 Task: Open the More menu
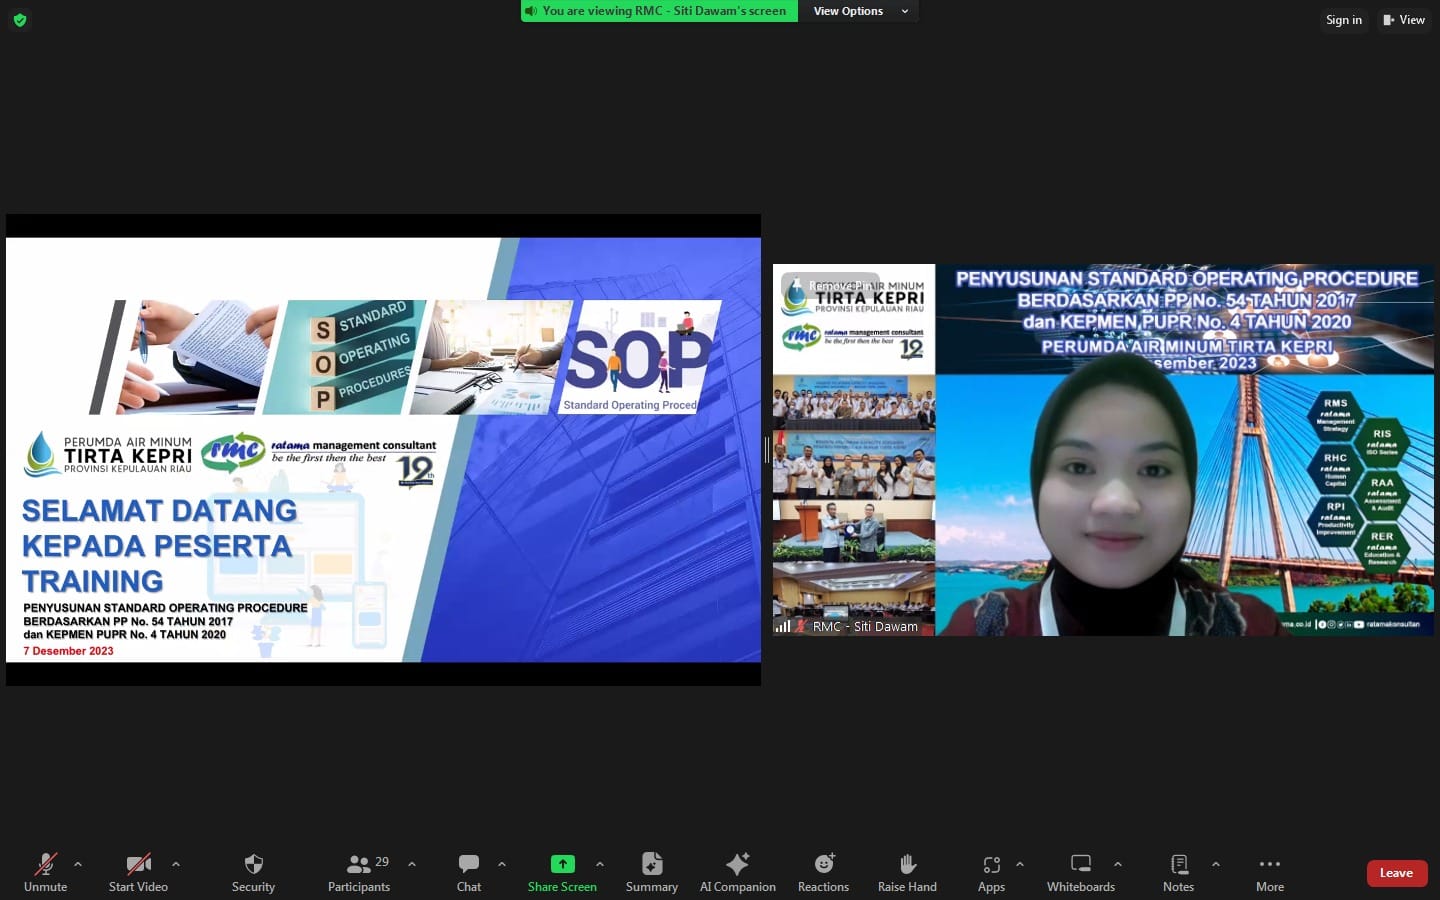pos(1269,871)
